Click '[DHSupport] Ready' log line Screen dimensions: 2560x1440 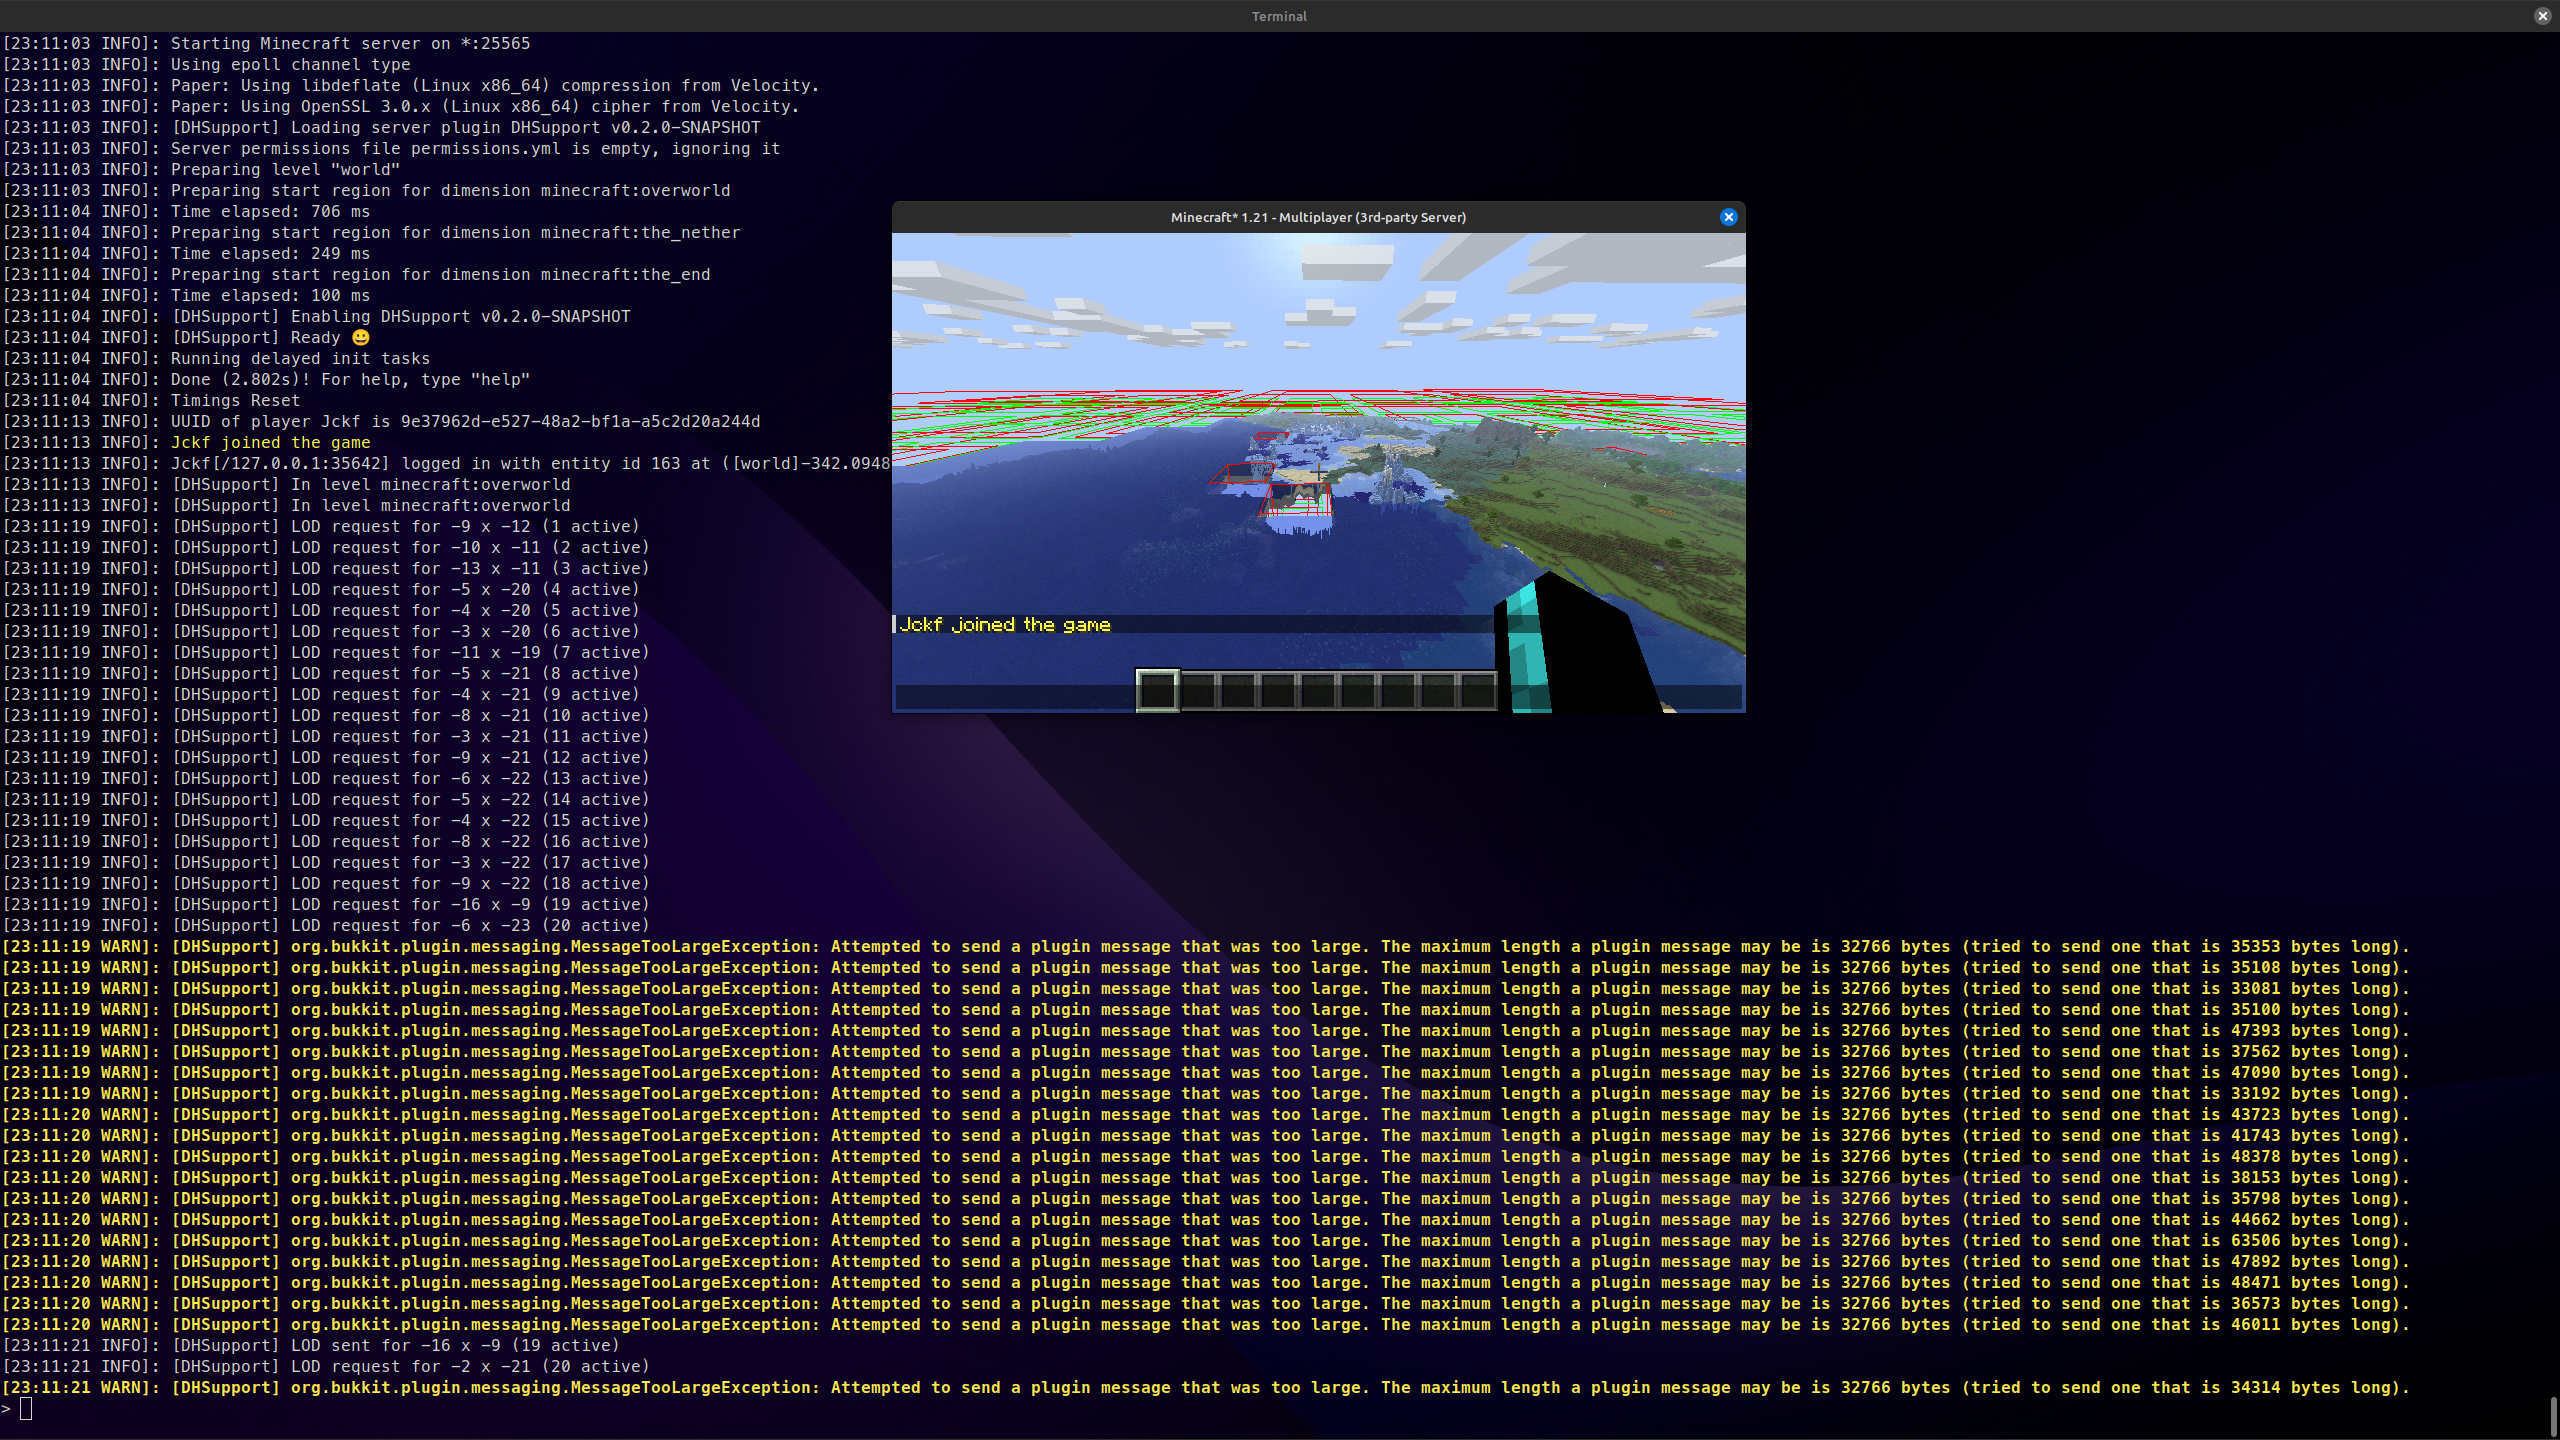coord(186,337)
